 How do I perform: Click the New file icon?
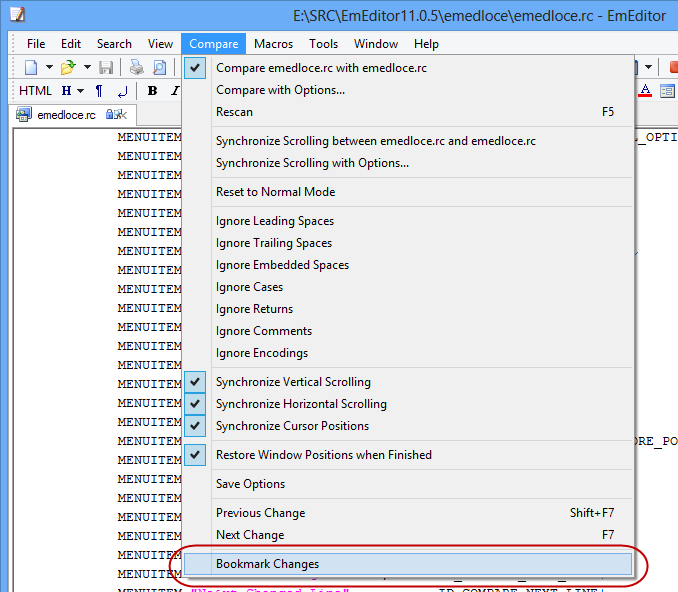[31, 67]
